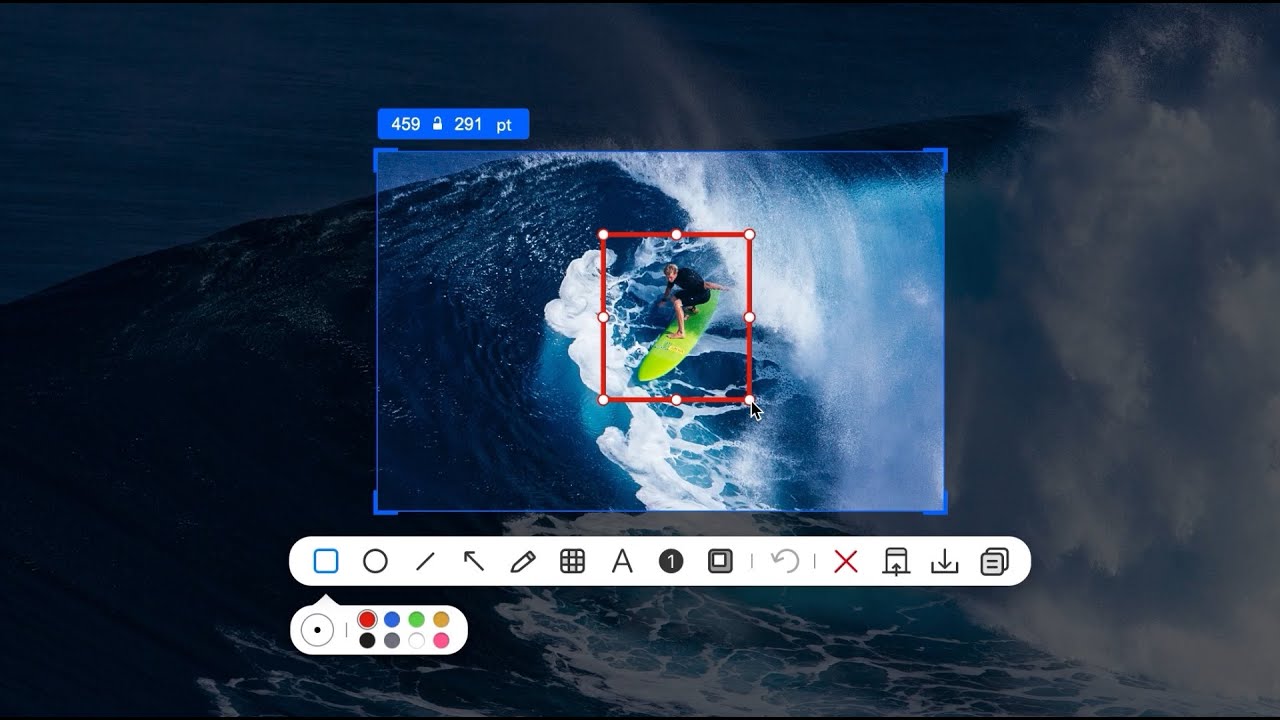Click the red rectangle's bottom-middle handle
This screenshot has height=720, width=1280.
tap(676, 400)
